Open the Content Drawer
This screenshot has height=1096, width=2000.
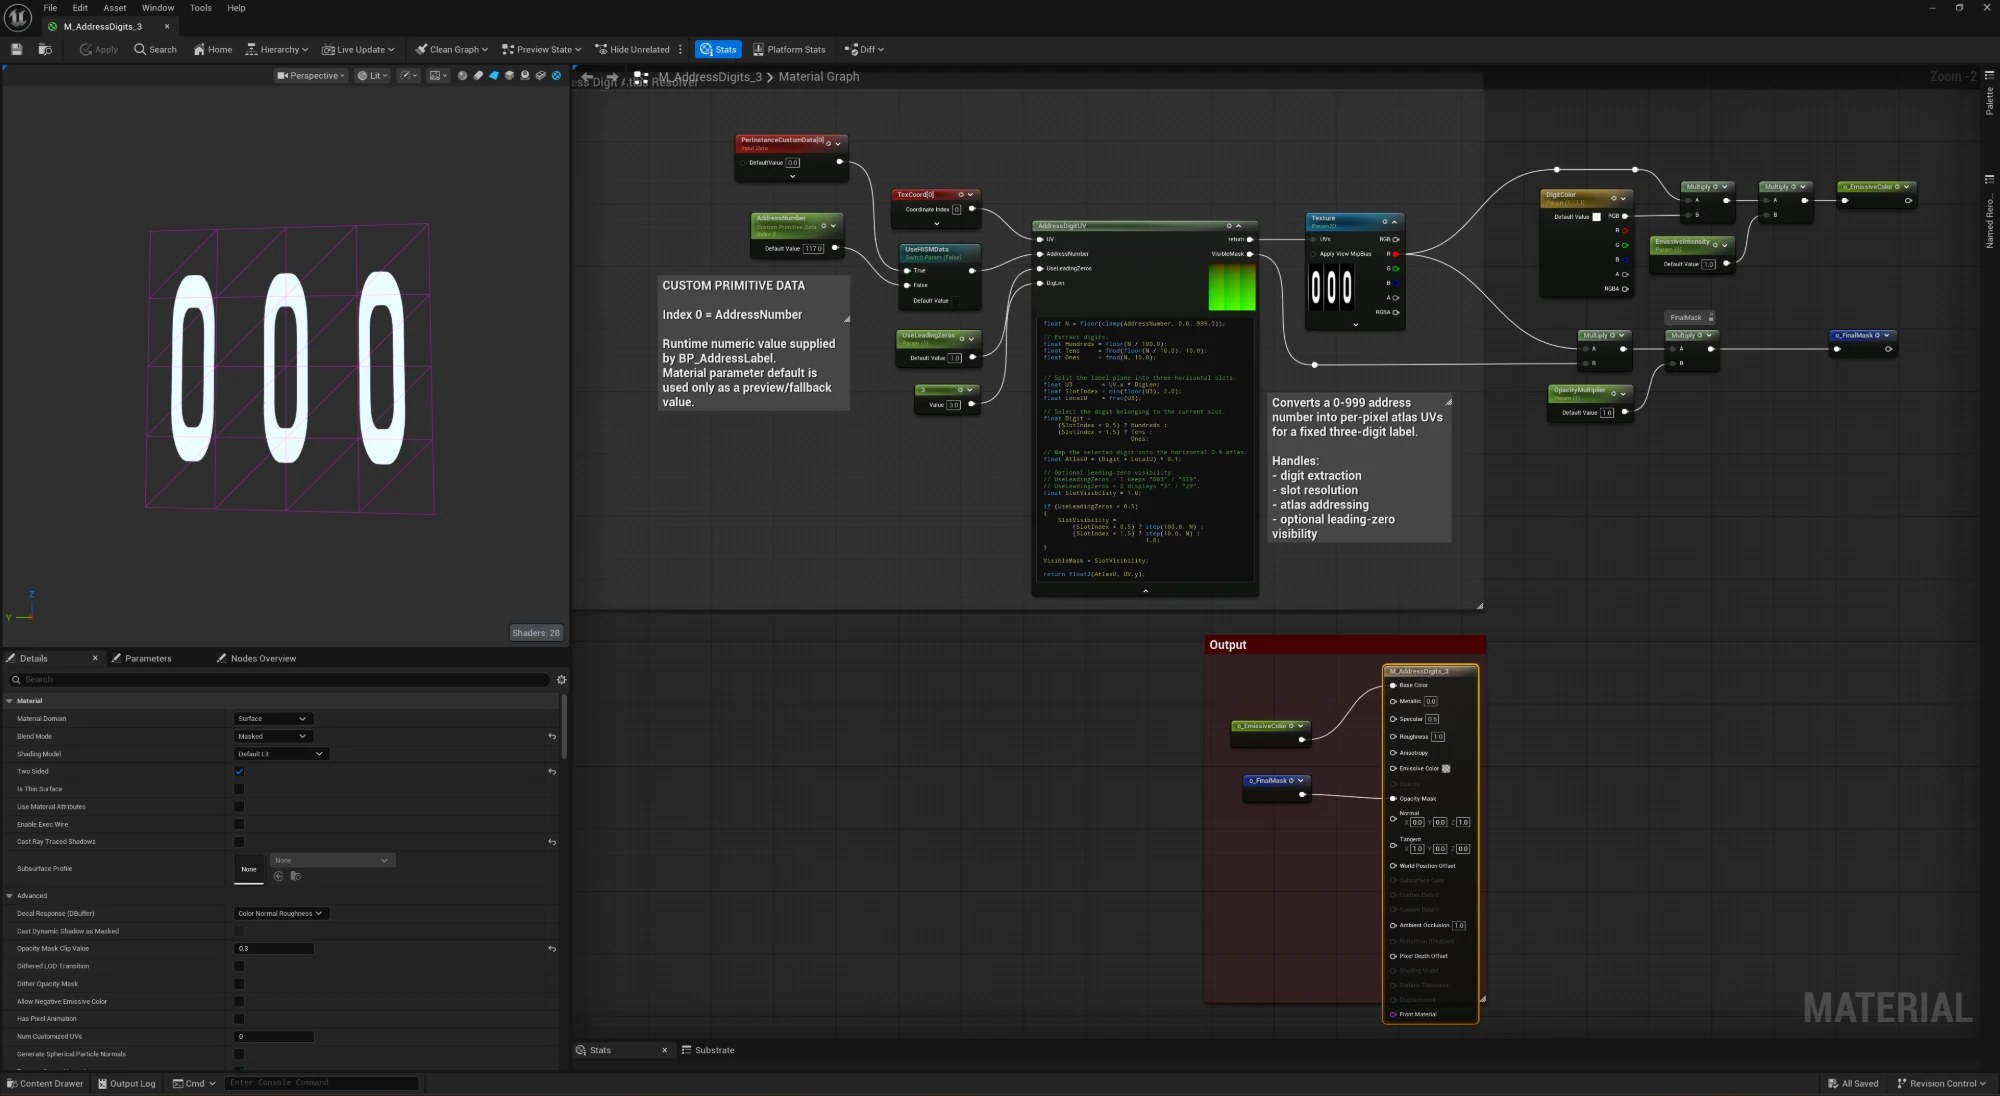click(x=45, y=1083)
